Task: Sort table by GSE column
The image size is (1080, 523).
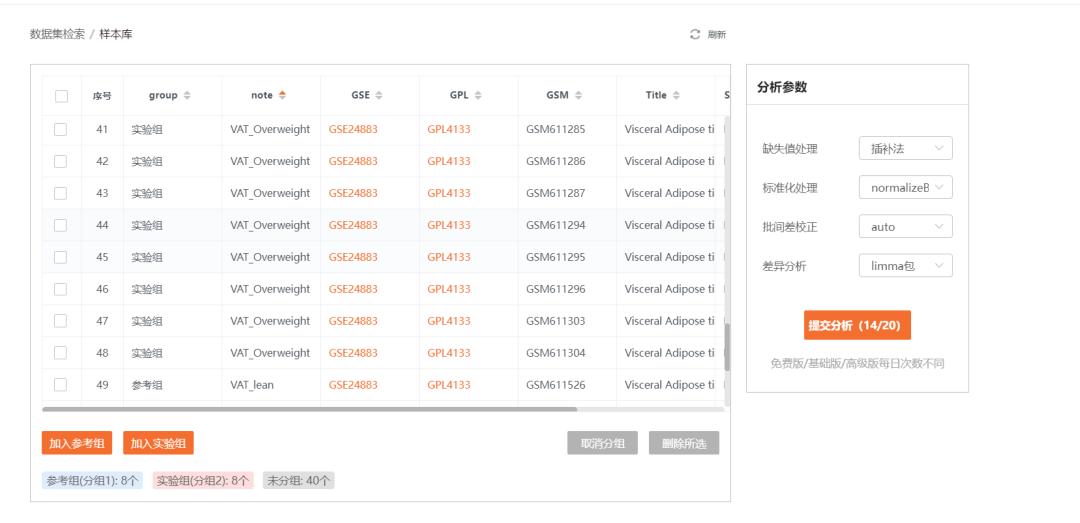Action: point(379,96)
